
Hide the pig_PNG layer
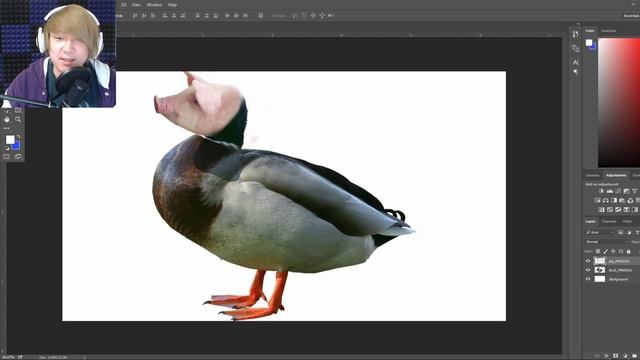point(588,261)
